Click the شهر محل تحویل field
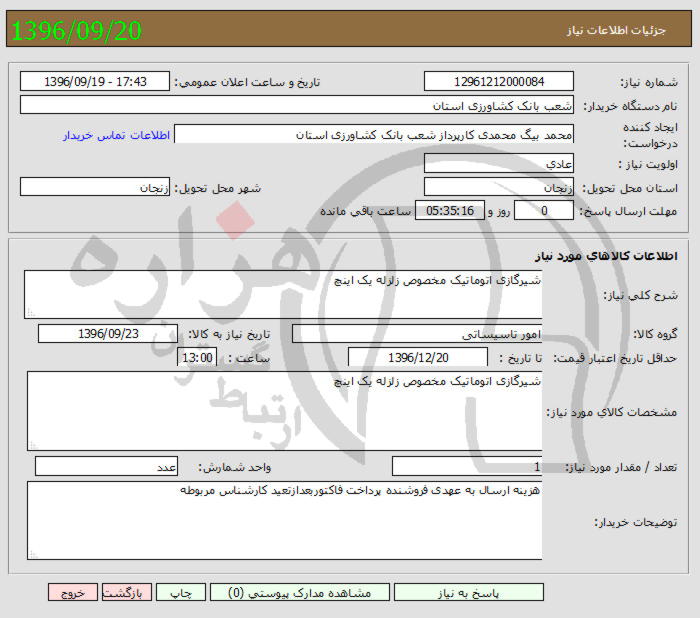This screenshot has height=618, width=700. coord(95,187)
